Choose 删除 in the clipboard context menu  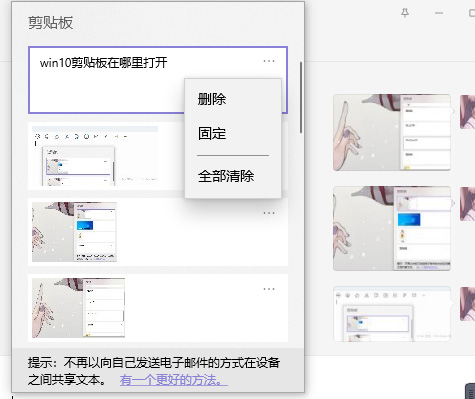tap(212, 99)
